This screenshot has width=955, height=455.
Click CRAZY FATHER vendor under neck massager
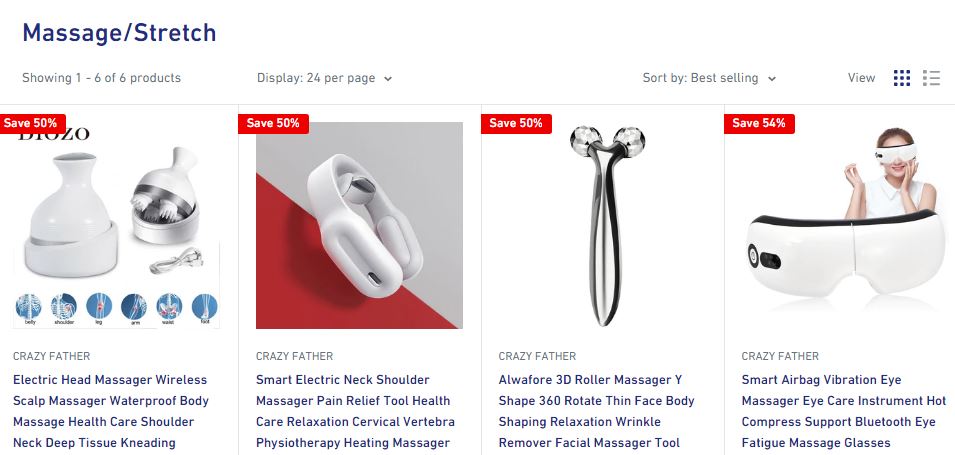295,356
